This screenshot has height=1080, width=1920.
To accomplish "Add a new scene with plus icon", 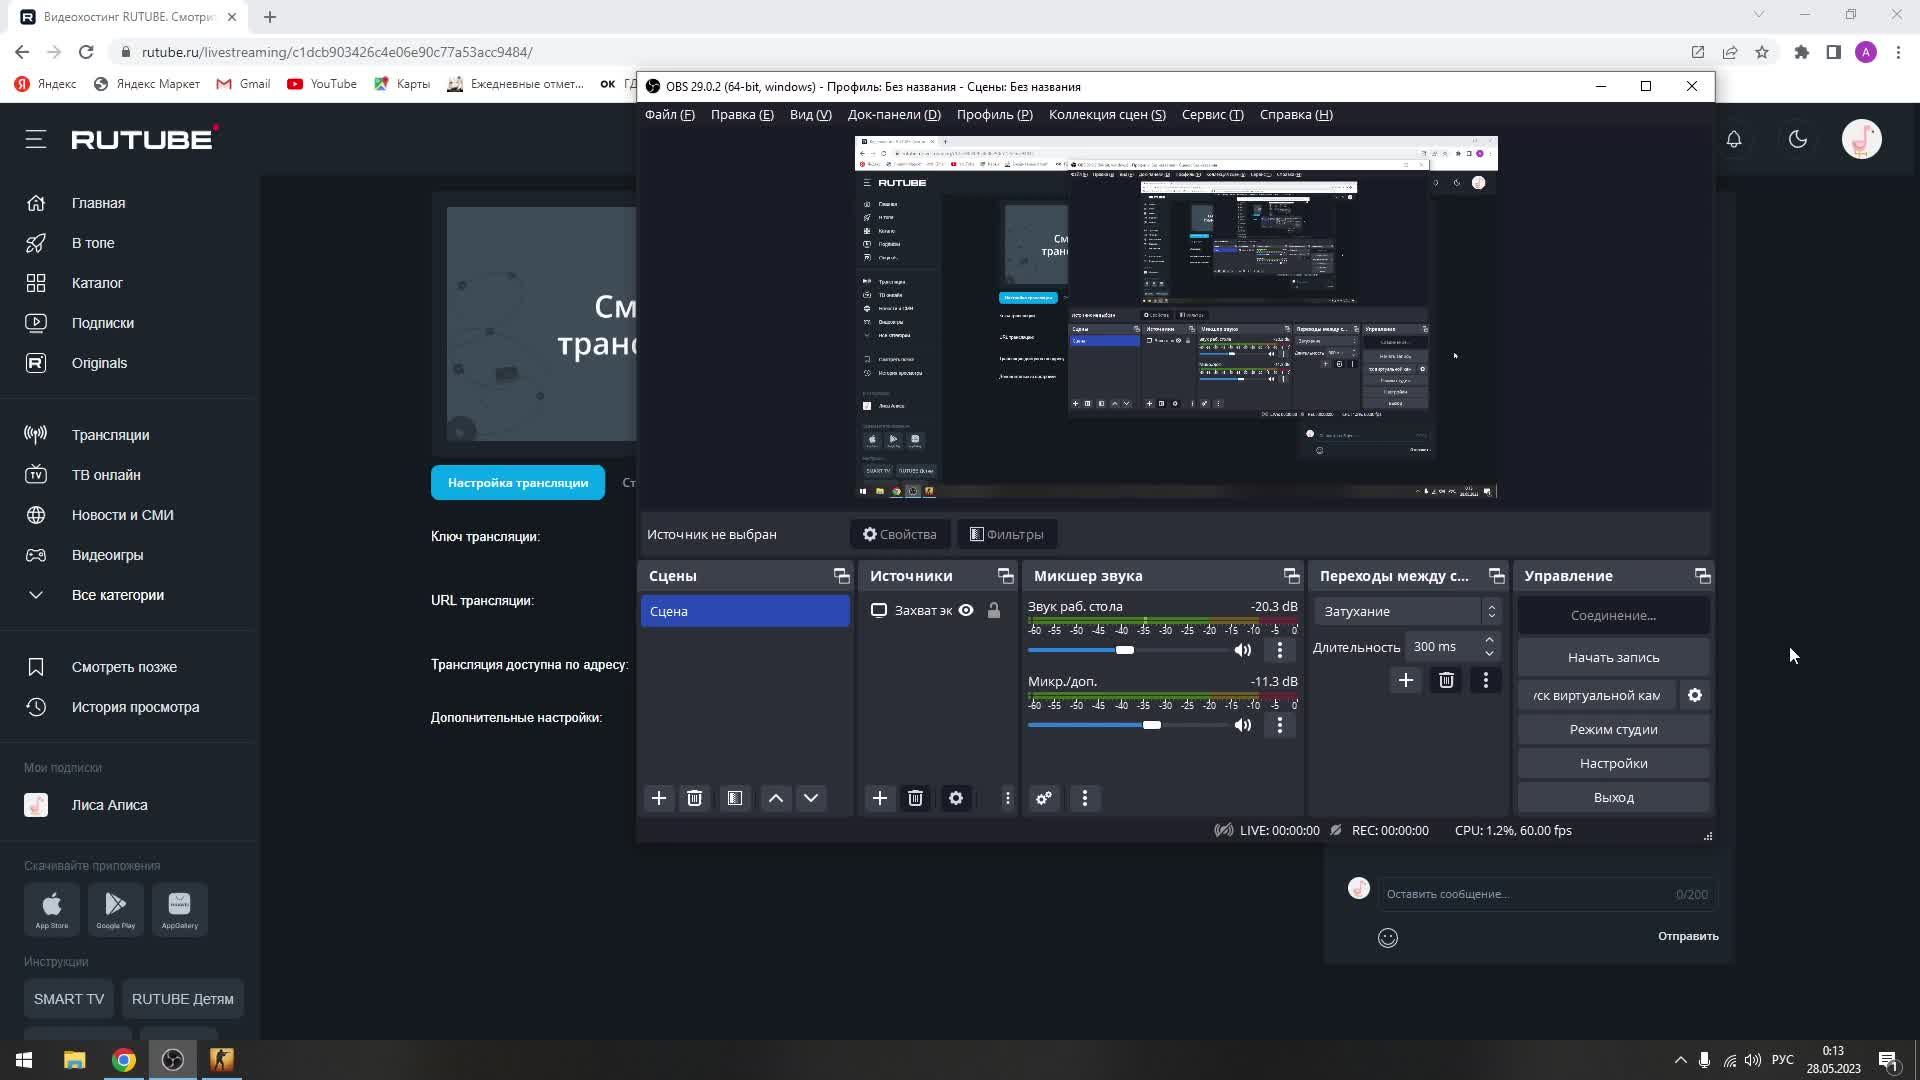I will pyautogui.click(x=659, y=798).
